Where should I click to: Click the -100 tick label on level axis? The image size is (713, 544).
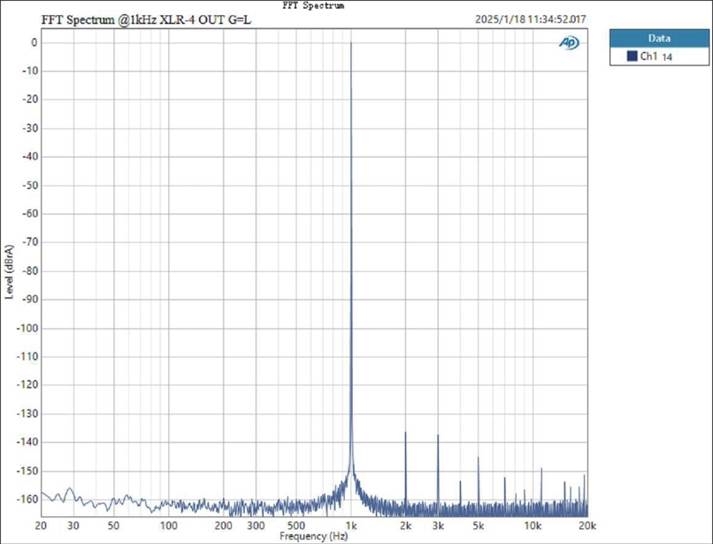pyautogui.click(x=27, y=328)
